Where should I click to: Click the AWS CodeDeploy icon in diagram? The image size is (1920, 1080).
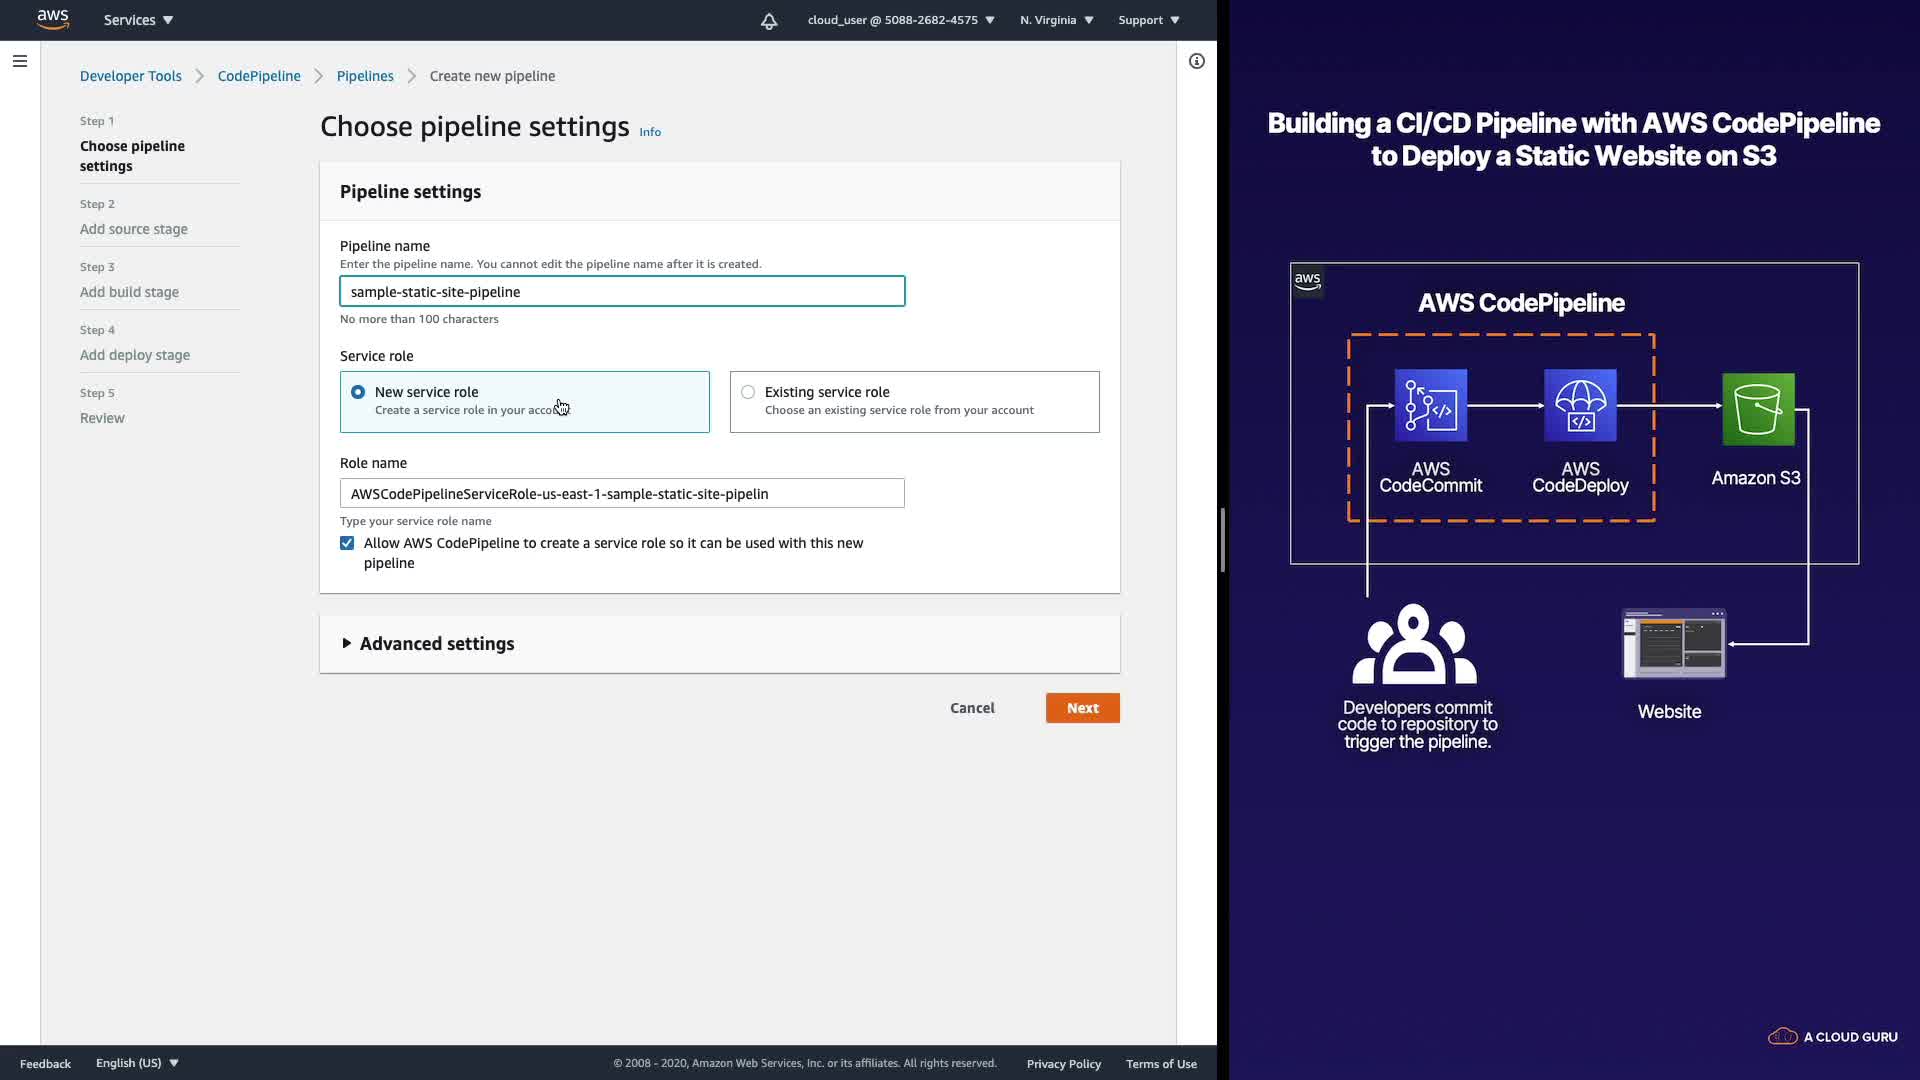pyautogui.click(x=1580, y=405)
